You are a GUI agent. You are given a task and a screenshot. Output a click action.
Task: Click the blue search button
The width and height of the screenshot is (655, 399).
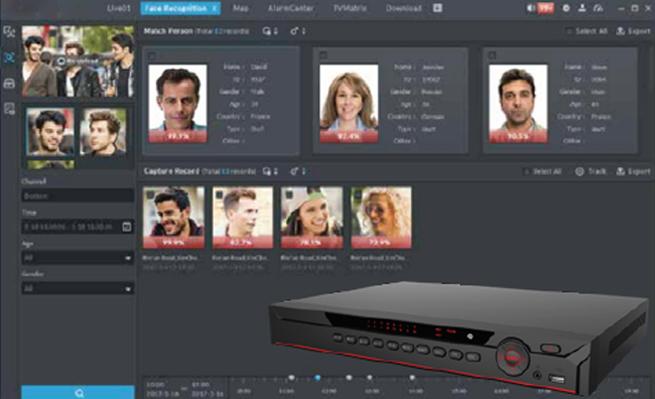[x=78, y=392]
